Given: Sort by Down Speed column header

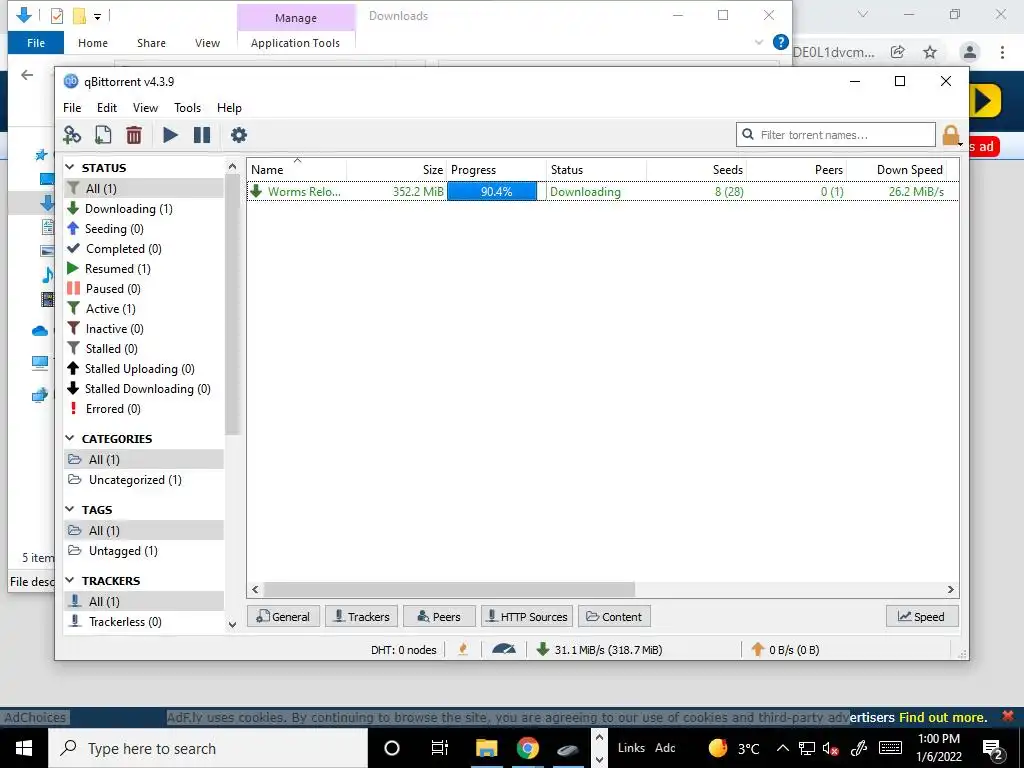Looking at the screenshot, I should 897,170.
